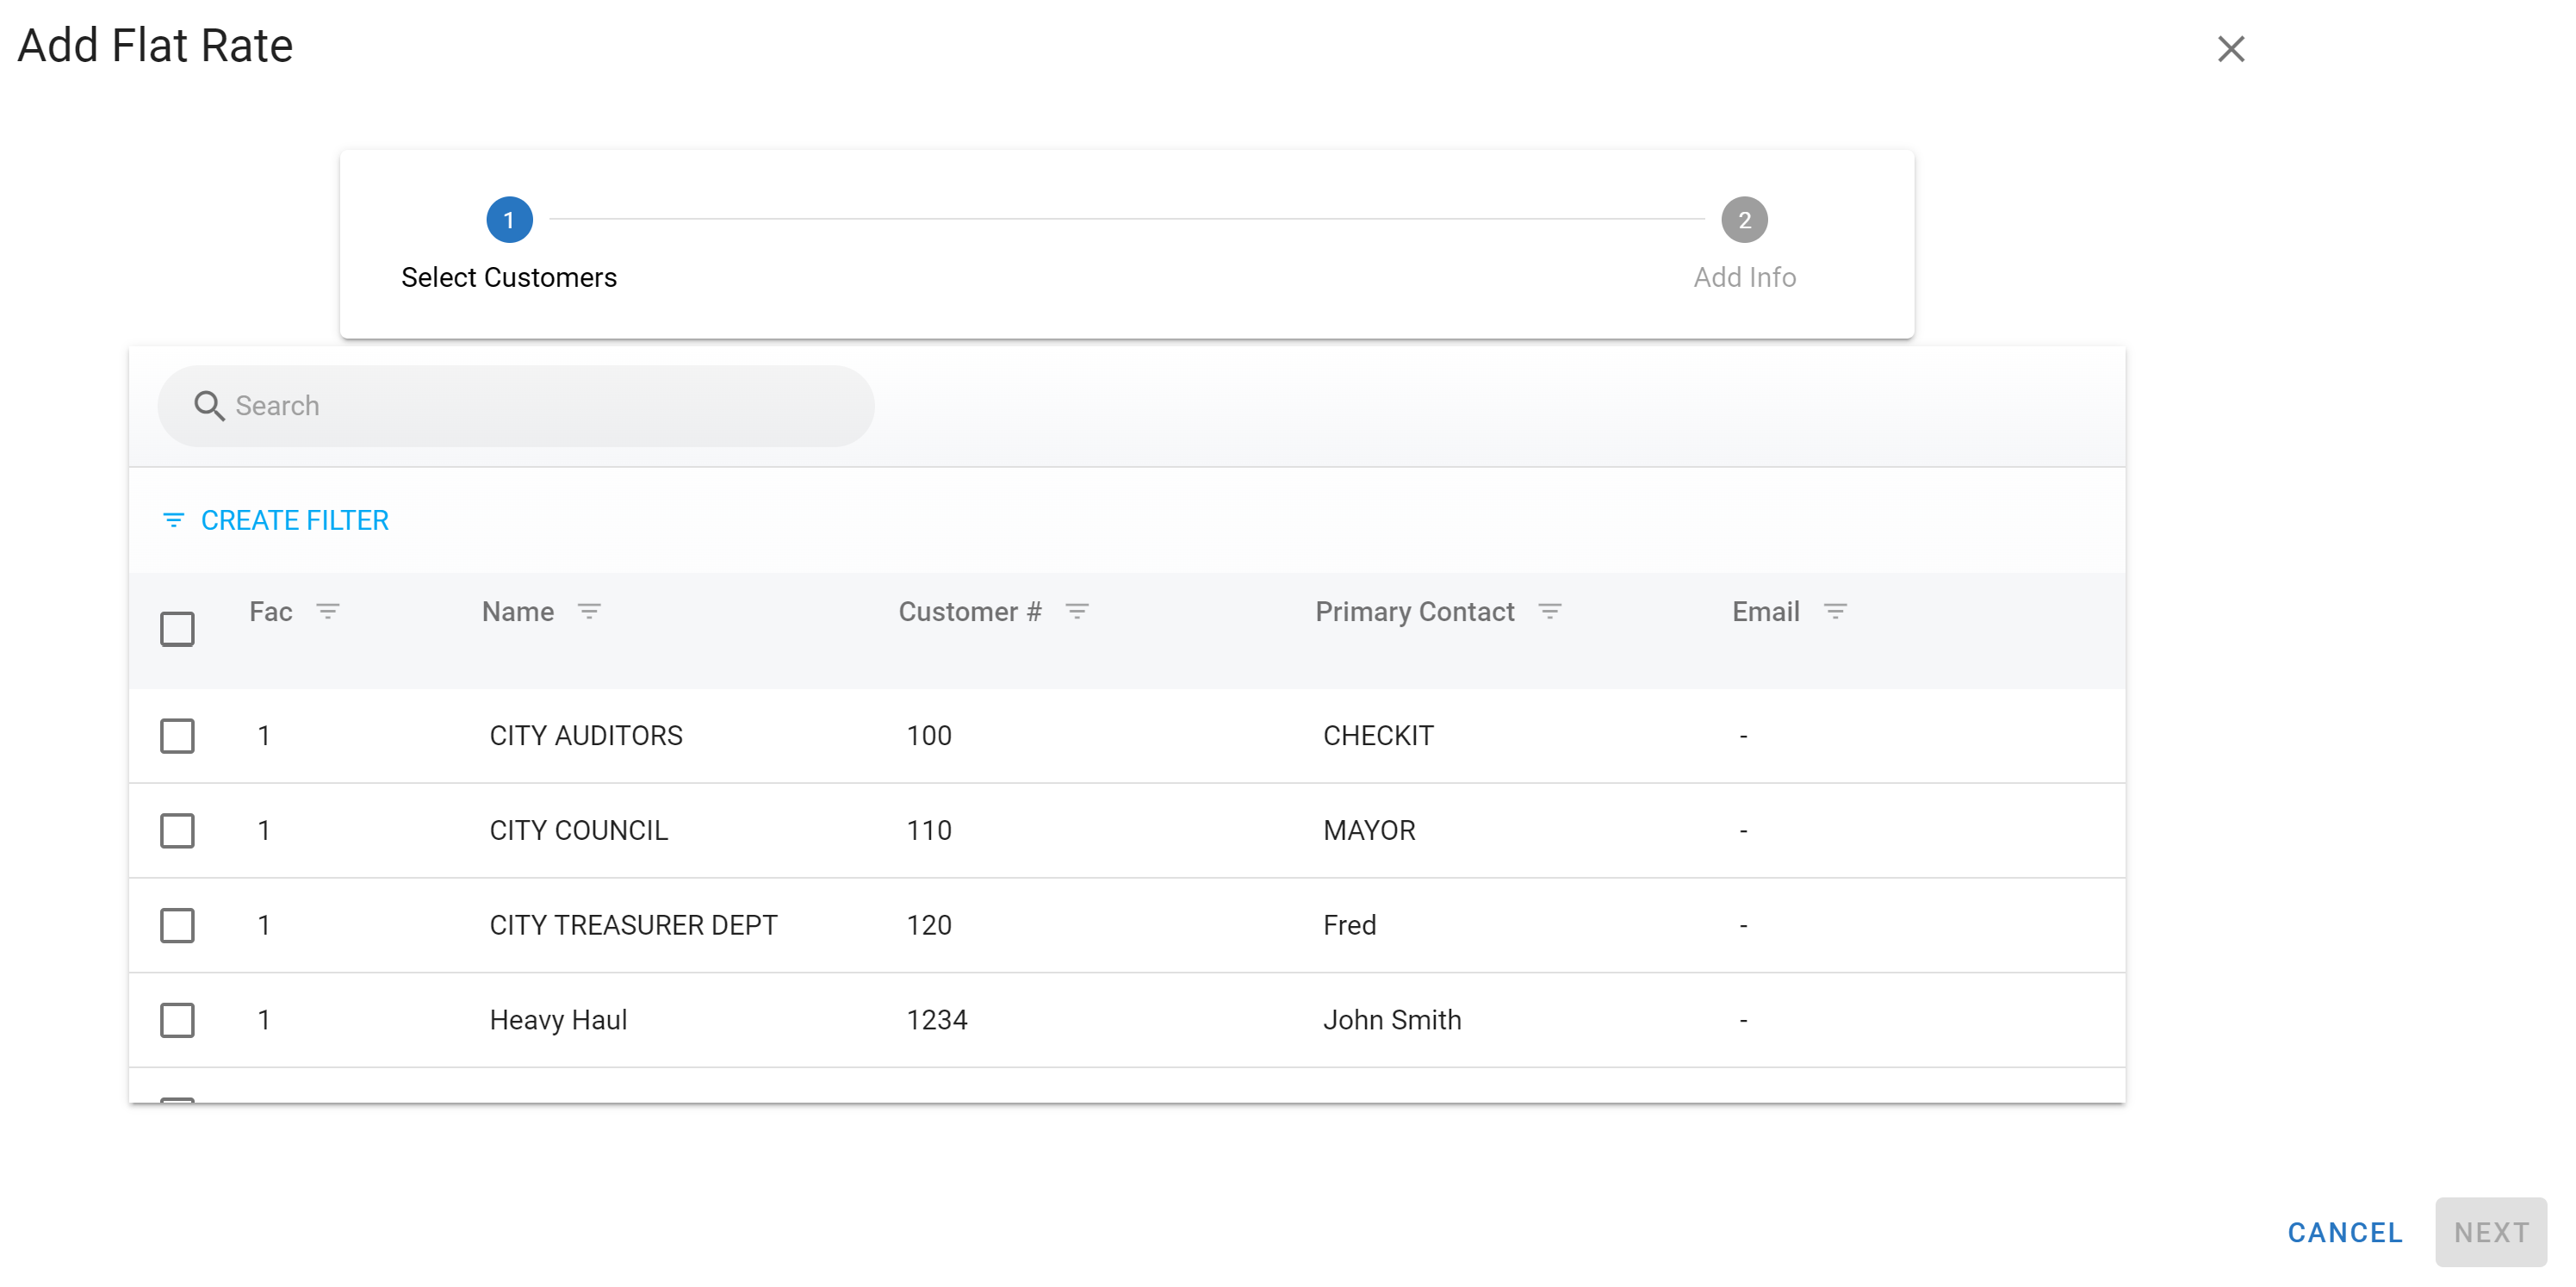The image size is (2576, 1287).
Task: Click the search magnifier icon
Action: [209, 406]
